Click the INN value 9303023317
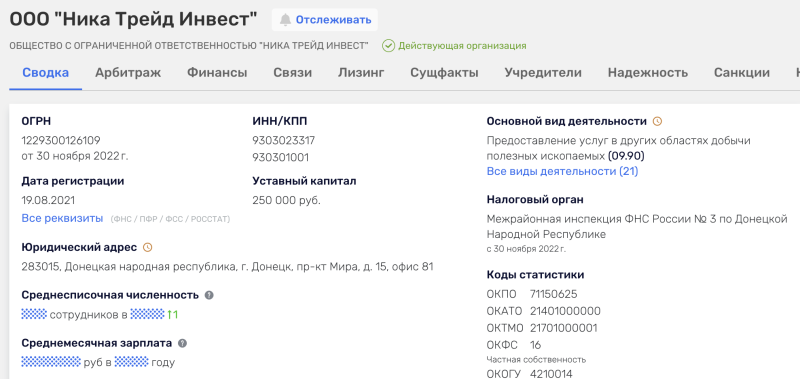800x379 pixels. tap(284, 140)
